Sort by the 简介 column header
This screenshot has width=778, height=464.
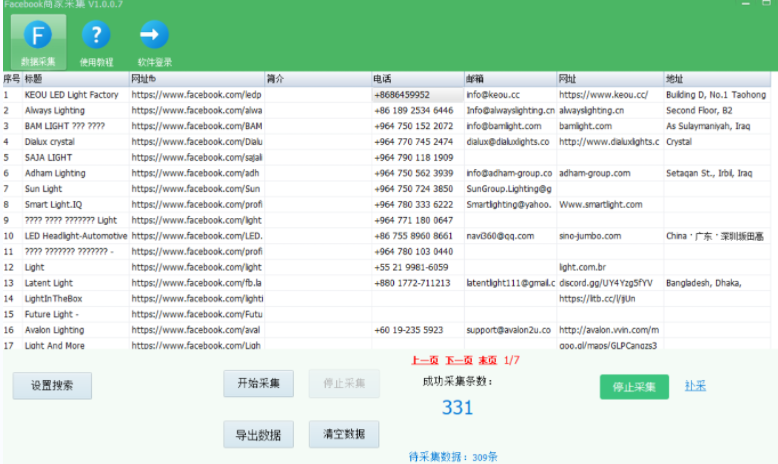[318, 79]
